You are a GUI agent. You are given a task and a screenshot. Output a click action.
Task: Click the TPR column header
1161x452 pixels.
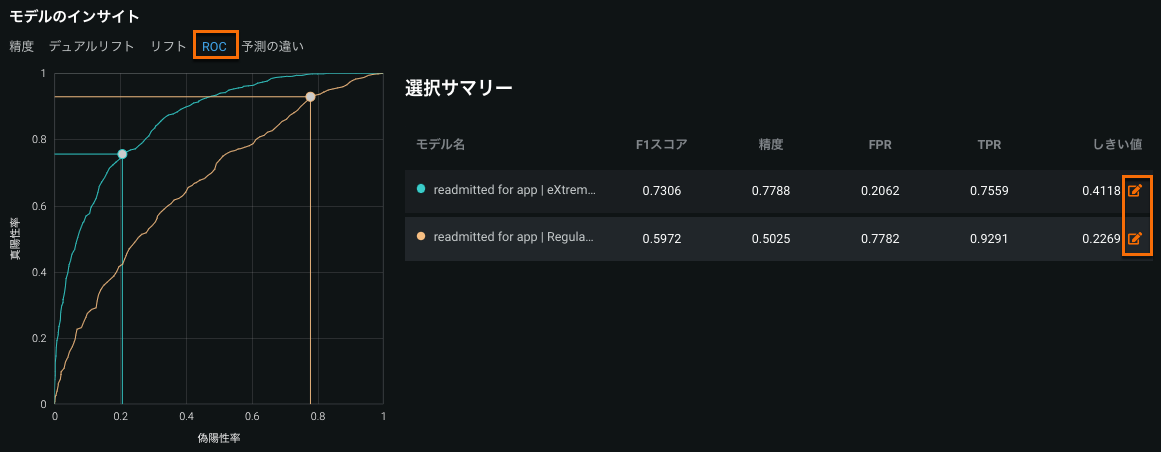click(x=989, y=145)
